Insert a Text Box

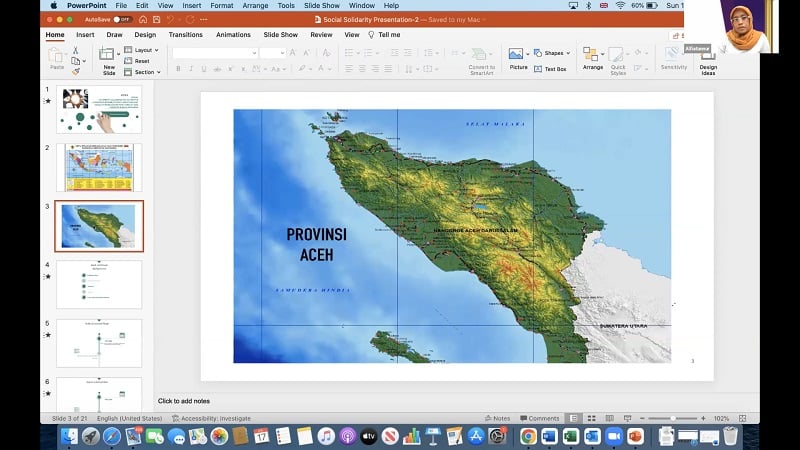pos(551,69)
